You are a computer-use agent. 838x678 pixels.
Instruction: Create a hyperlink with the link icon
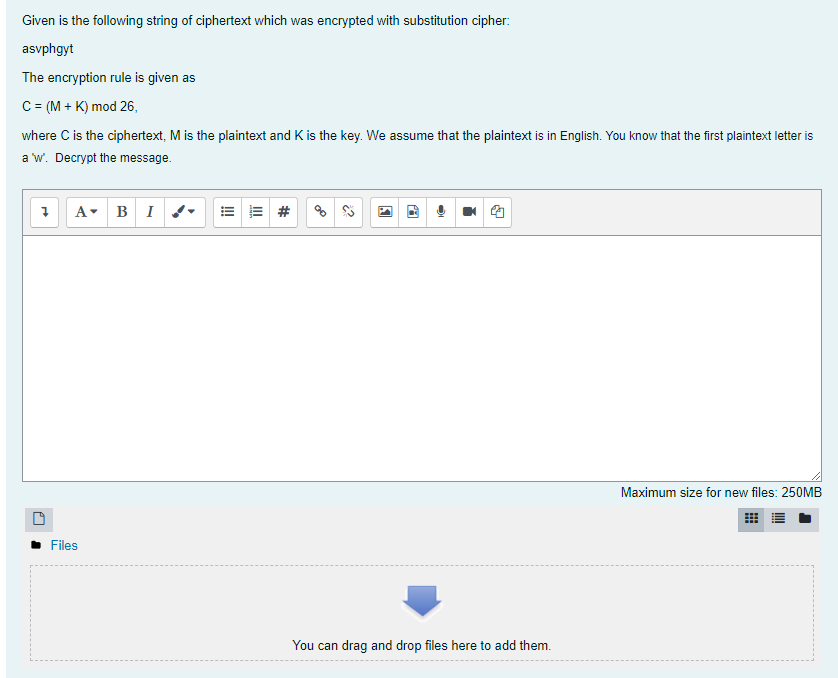320,212
